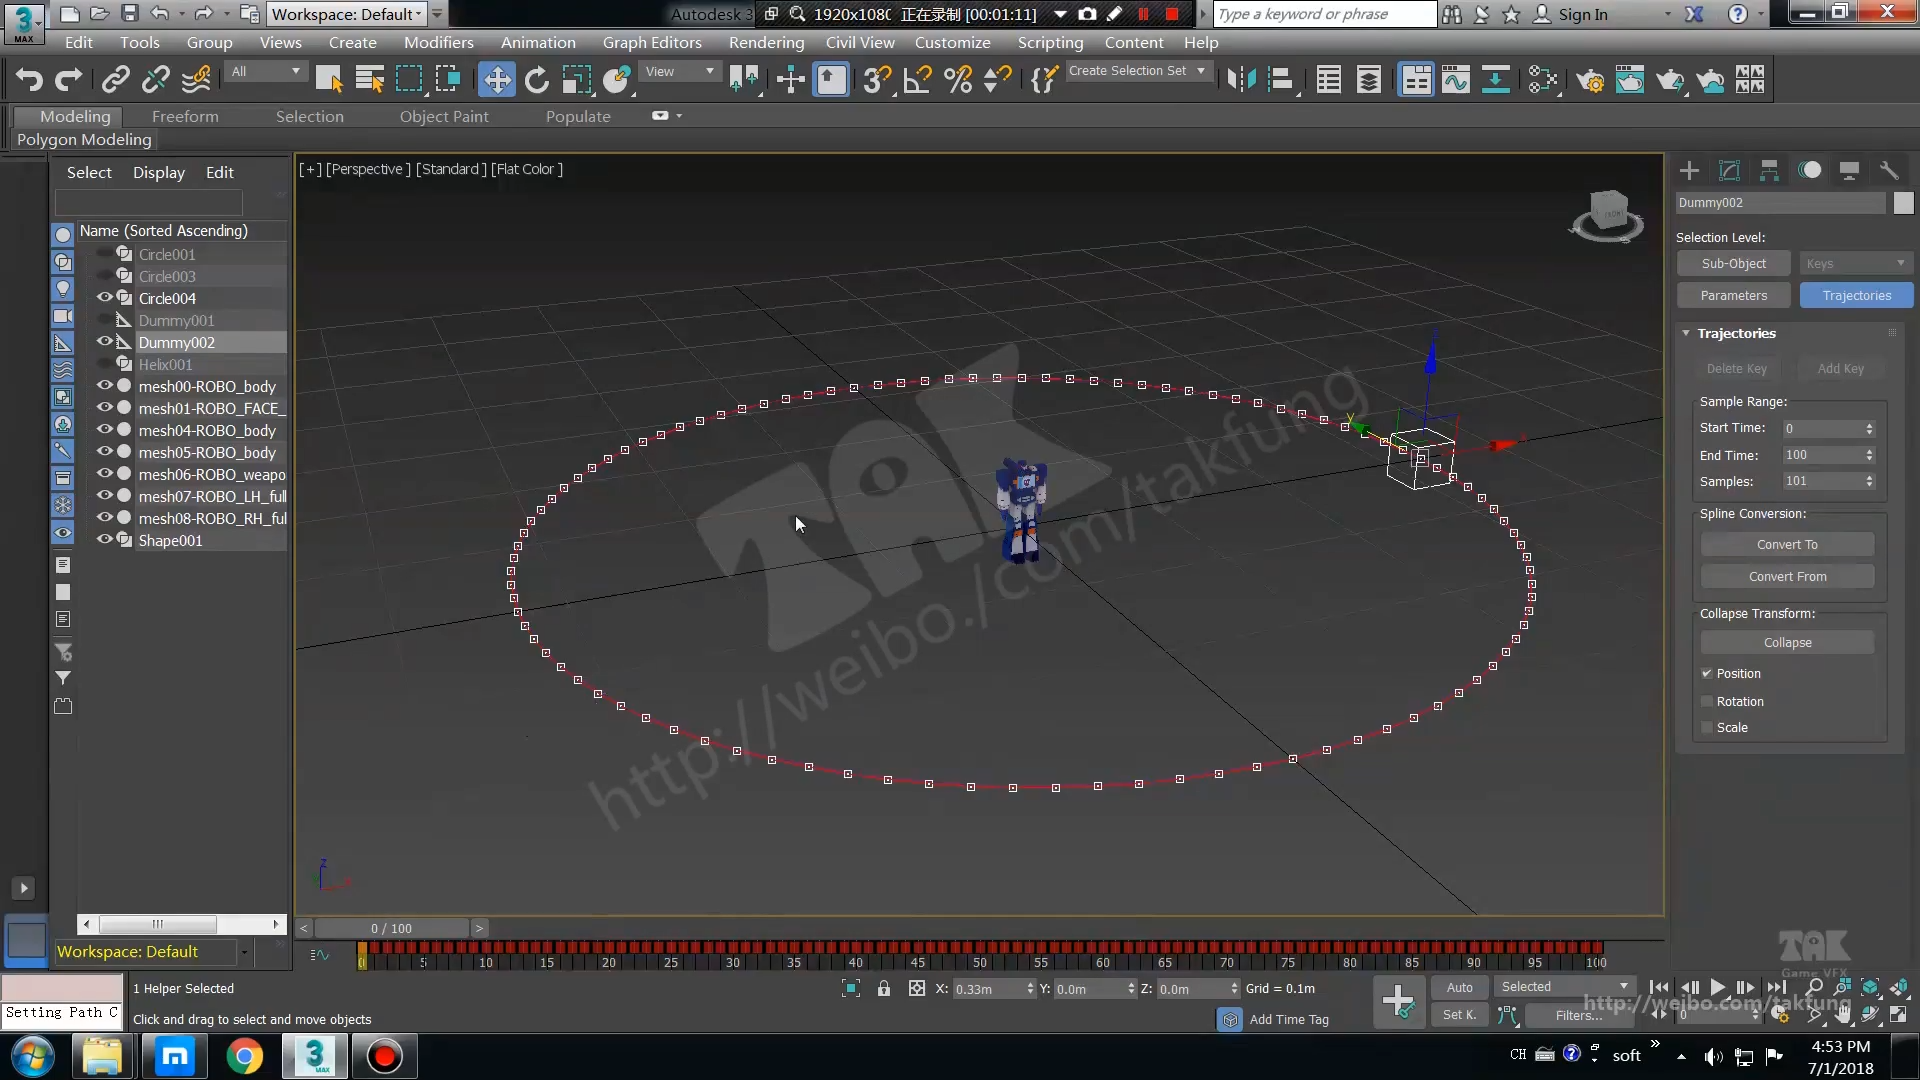Open the Hierarchy command panel tab
Viewport: 1920px width, 1080px height.
[x=1769, y=170]
